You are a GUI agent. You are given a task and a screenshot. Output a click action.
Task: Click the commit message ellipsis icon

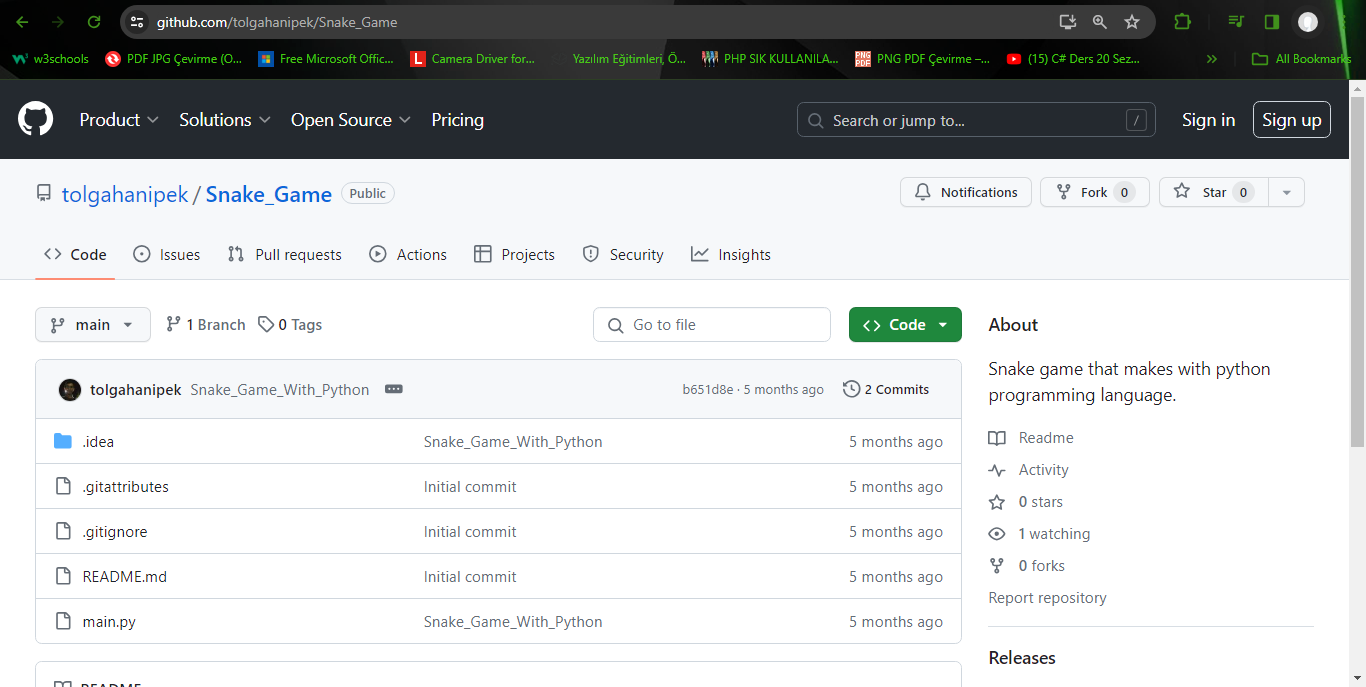click(x=394, y=389)
